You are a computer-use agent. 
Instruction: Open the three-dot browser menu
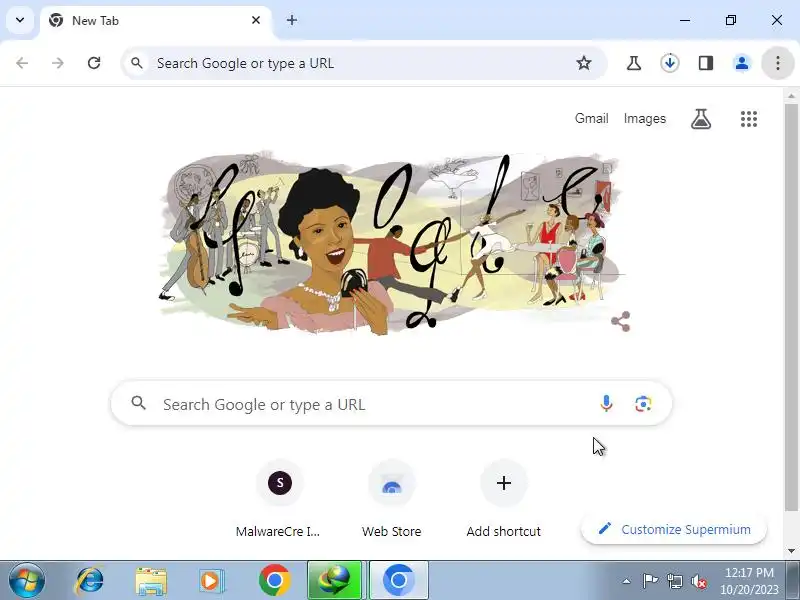[x=778, y=63]
